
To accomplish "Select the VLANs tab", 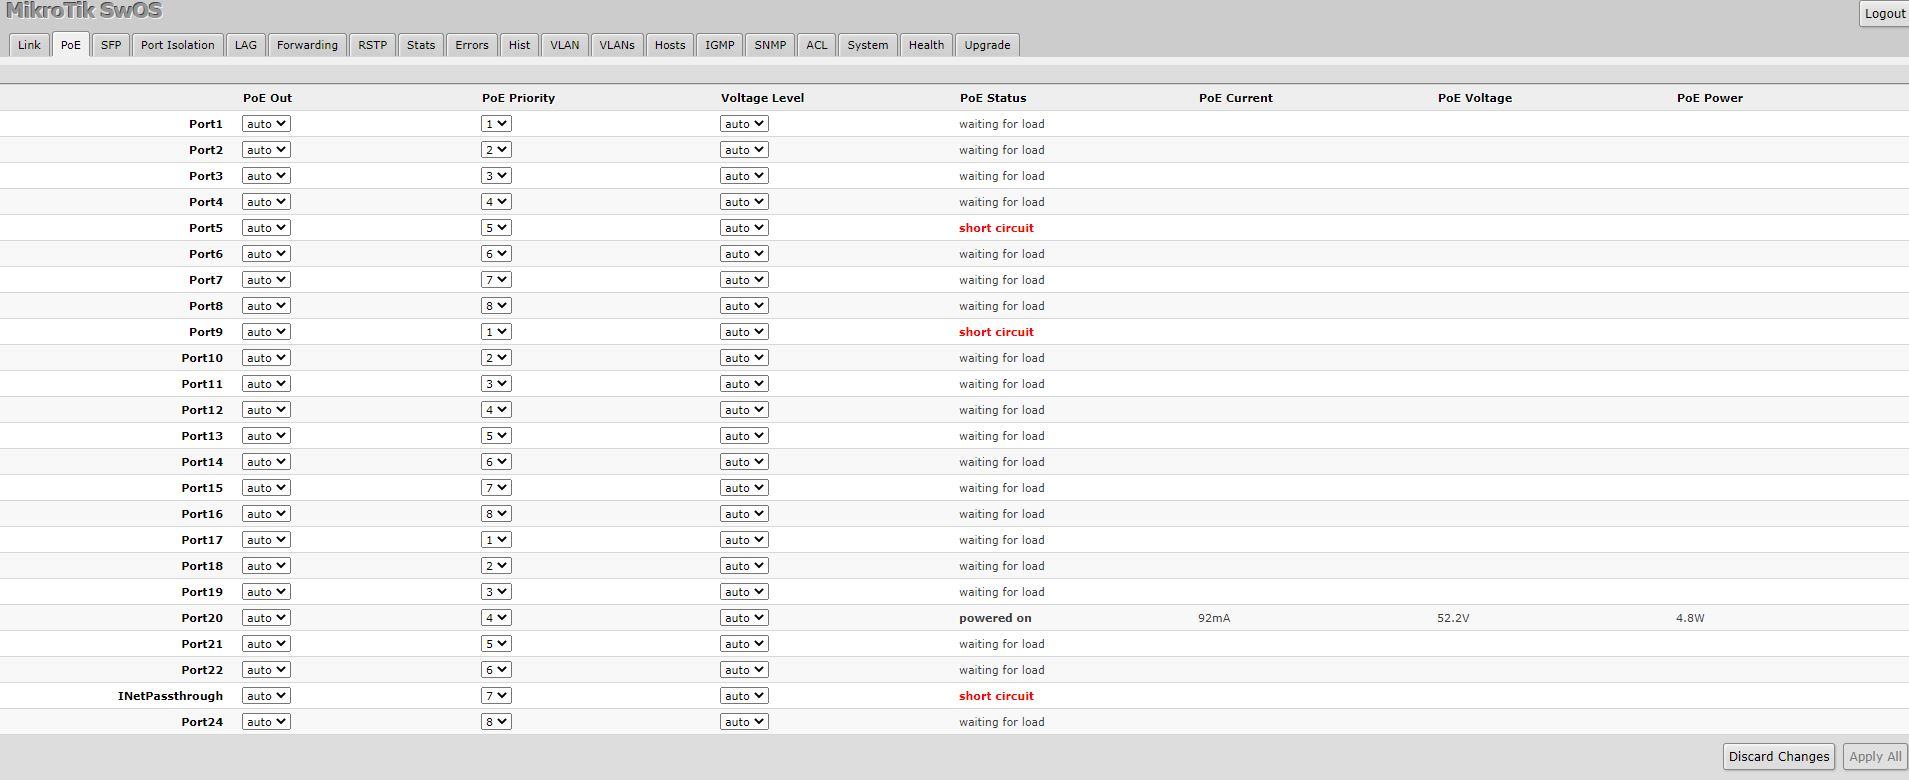I will click(617, 45).
